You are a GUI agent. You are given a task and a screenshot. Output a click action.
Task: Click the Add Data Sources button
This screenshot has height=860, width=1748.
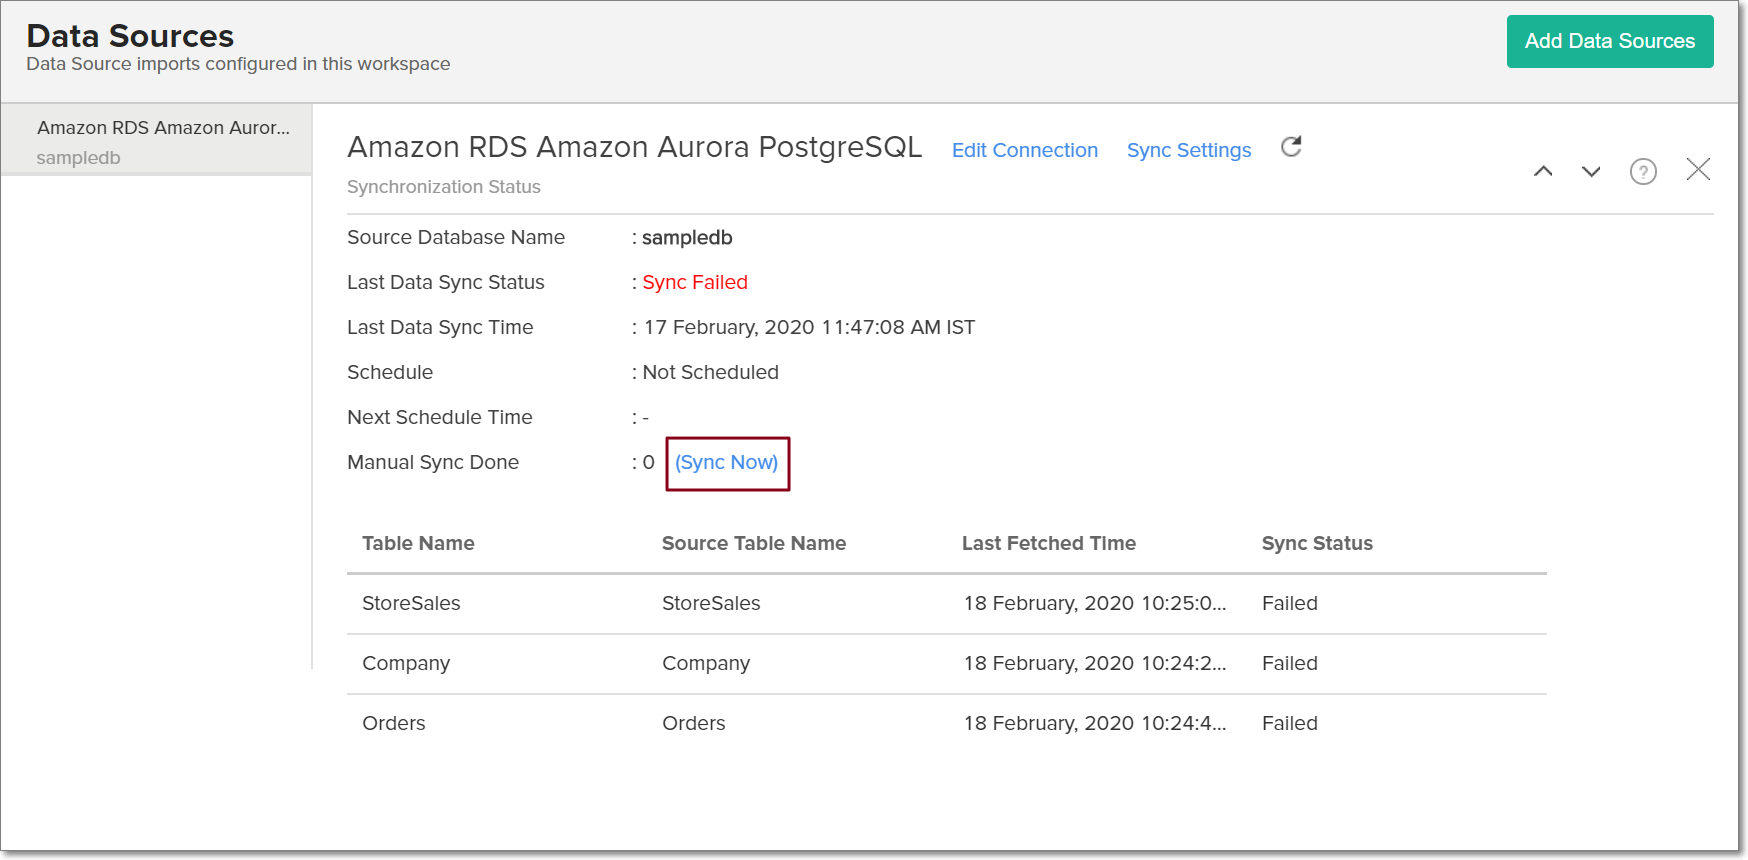(1609, 42)
